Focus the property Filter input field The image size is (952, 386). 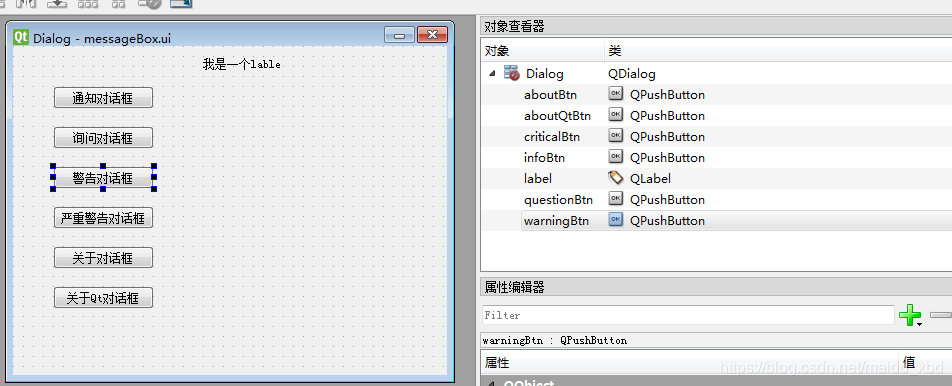click(687, 315)
